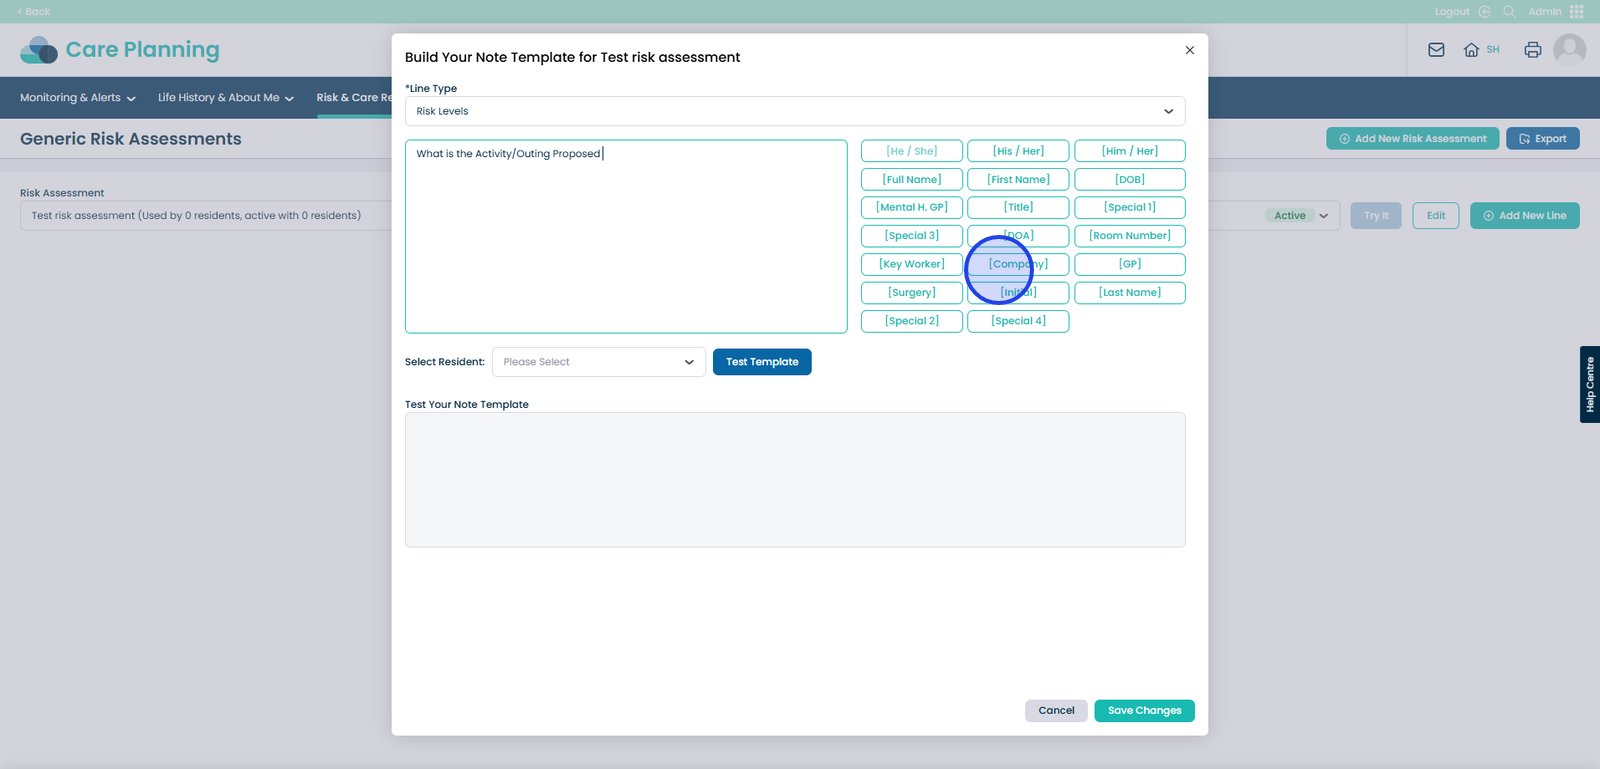Screen dimensions: 1600x769
Task: Click Add New Risk Assessment button
Action: coord(1413,139)
